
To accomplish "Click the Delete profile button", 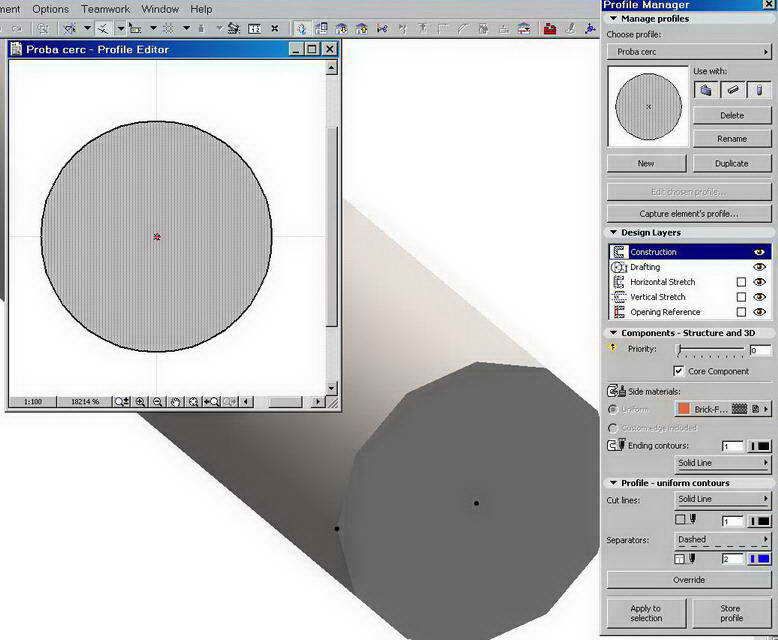I will click(732, 115).
